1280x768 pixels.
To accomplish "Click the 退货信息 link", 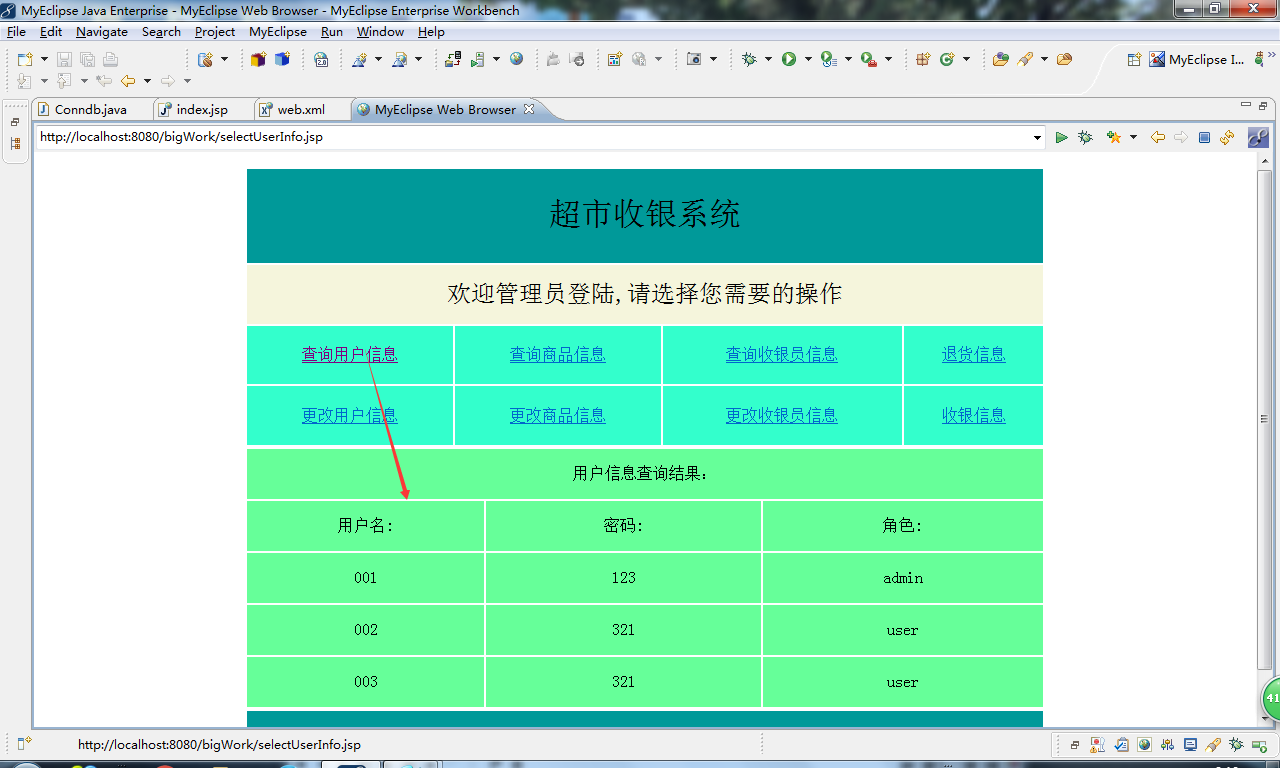I will (974, 354).
